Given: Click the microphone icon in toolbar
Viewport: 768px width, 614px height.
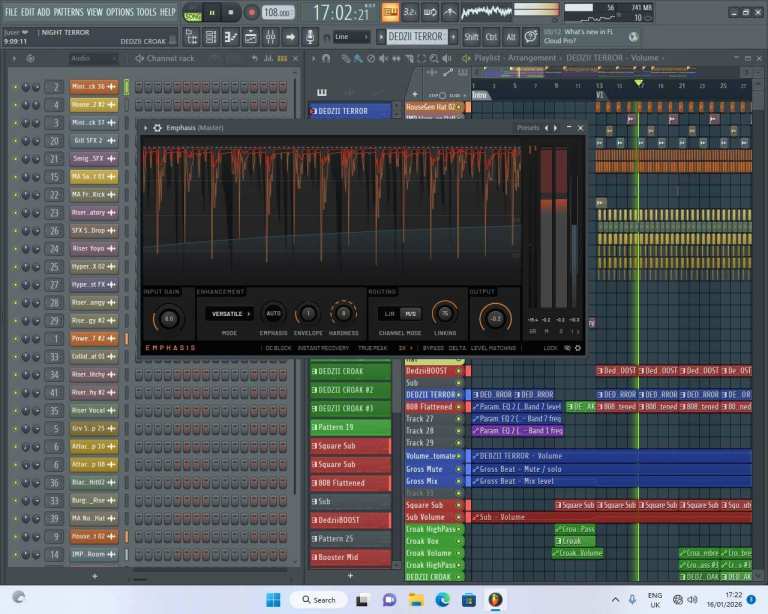Looking at the screenshot, I should pyautogui.click(x=311, y=37).
